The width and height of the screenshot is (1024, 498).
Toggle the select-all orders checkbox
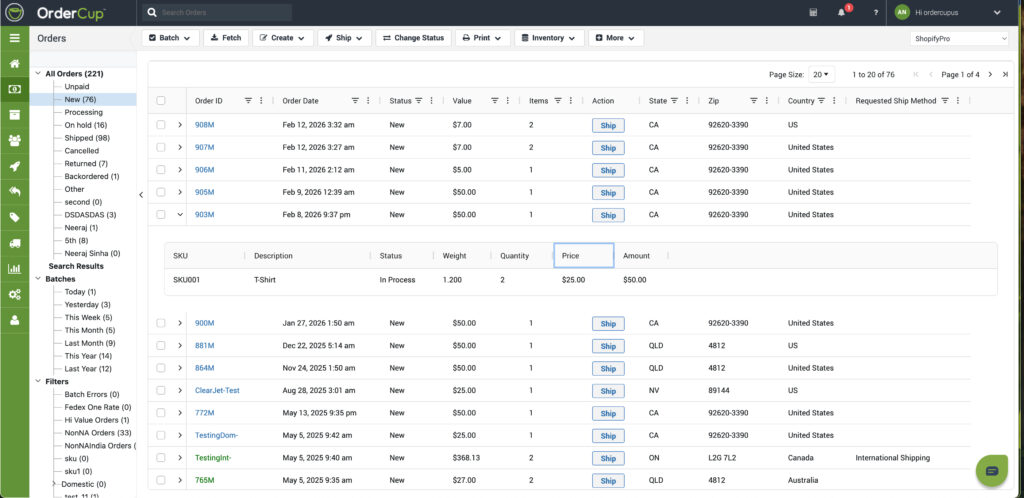coord(161,100)
